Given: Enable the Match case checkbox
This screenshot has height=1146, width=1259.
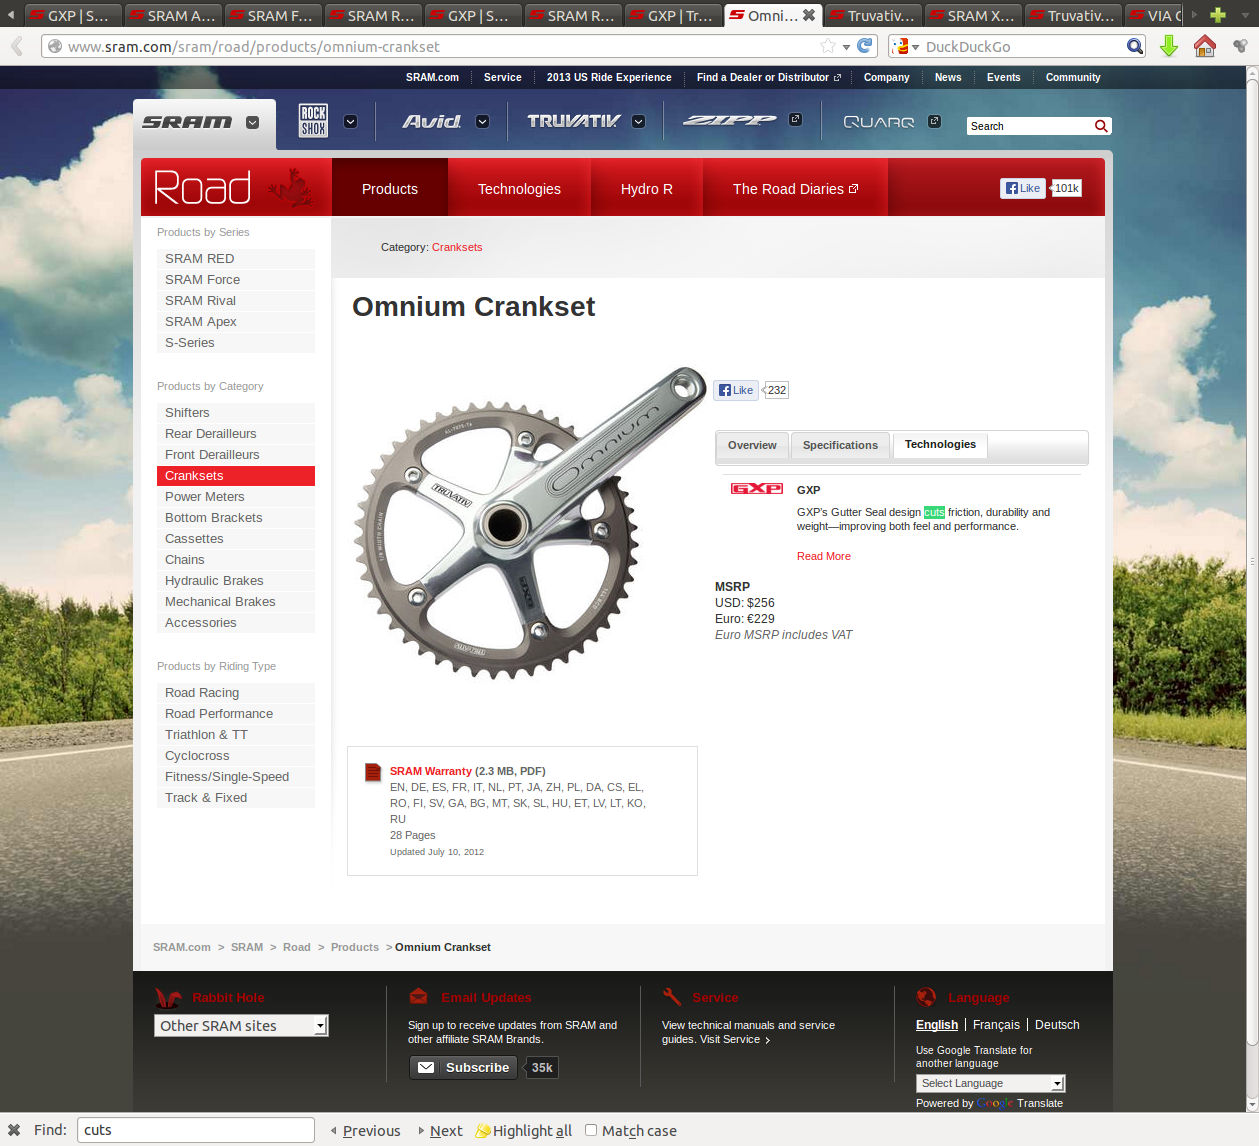Looking at the screenshot, I should click(x=591, y=1130).
